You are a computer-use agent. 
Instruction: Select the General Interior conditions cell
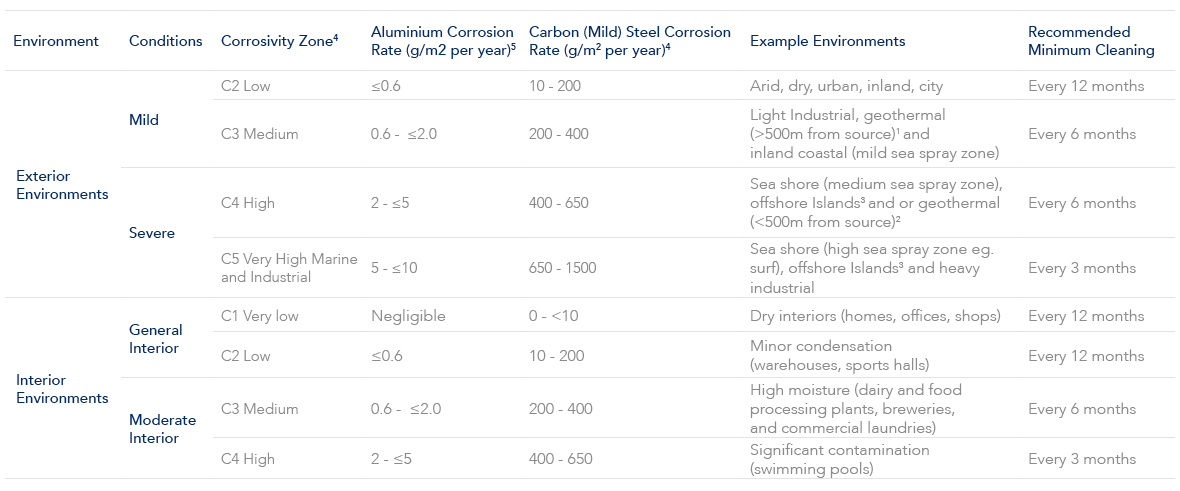(x=156, y=339)
